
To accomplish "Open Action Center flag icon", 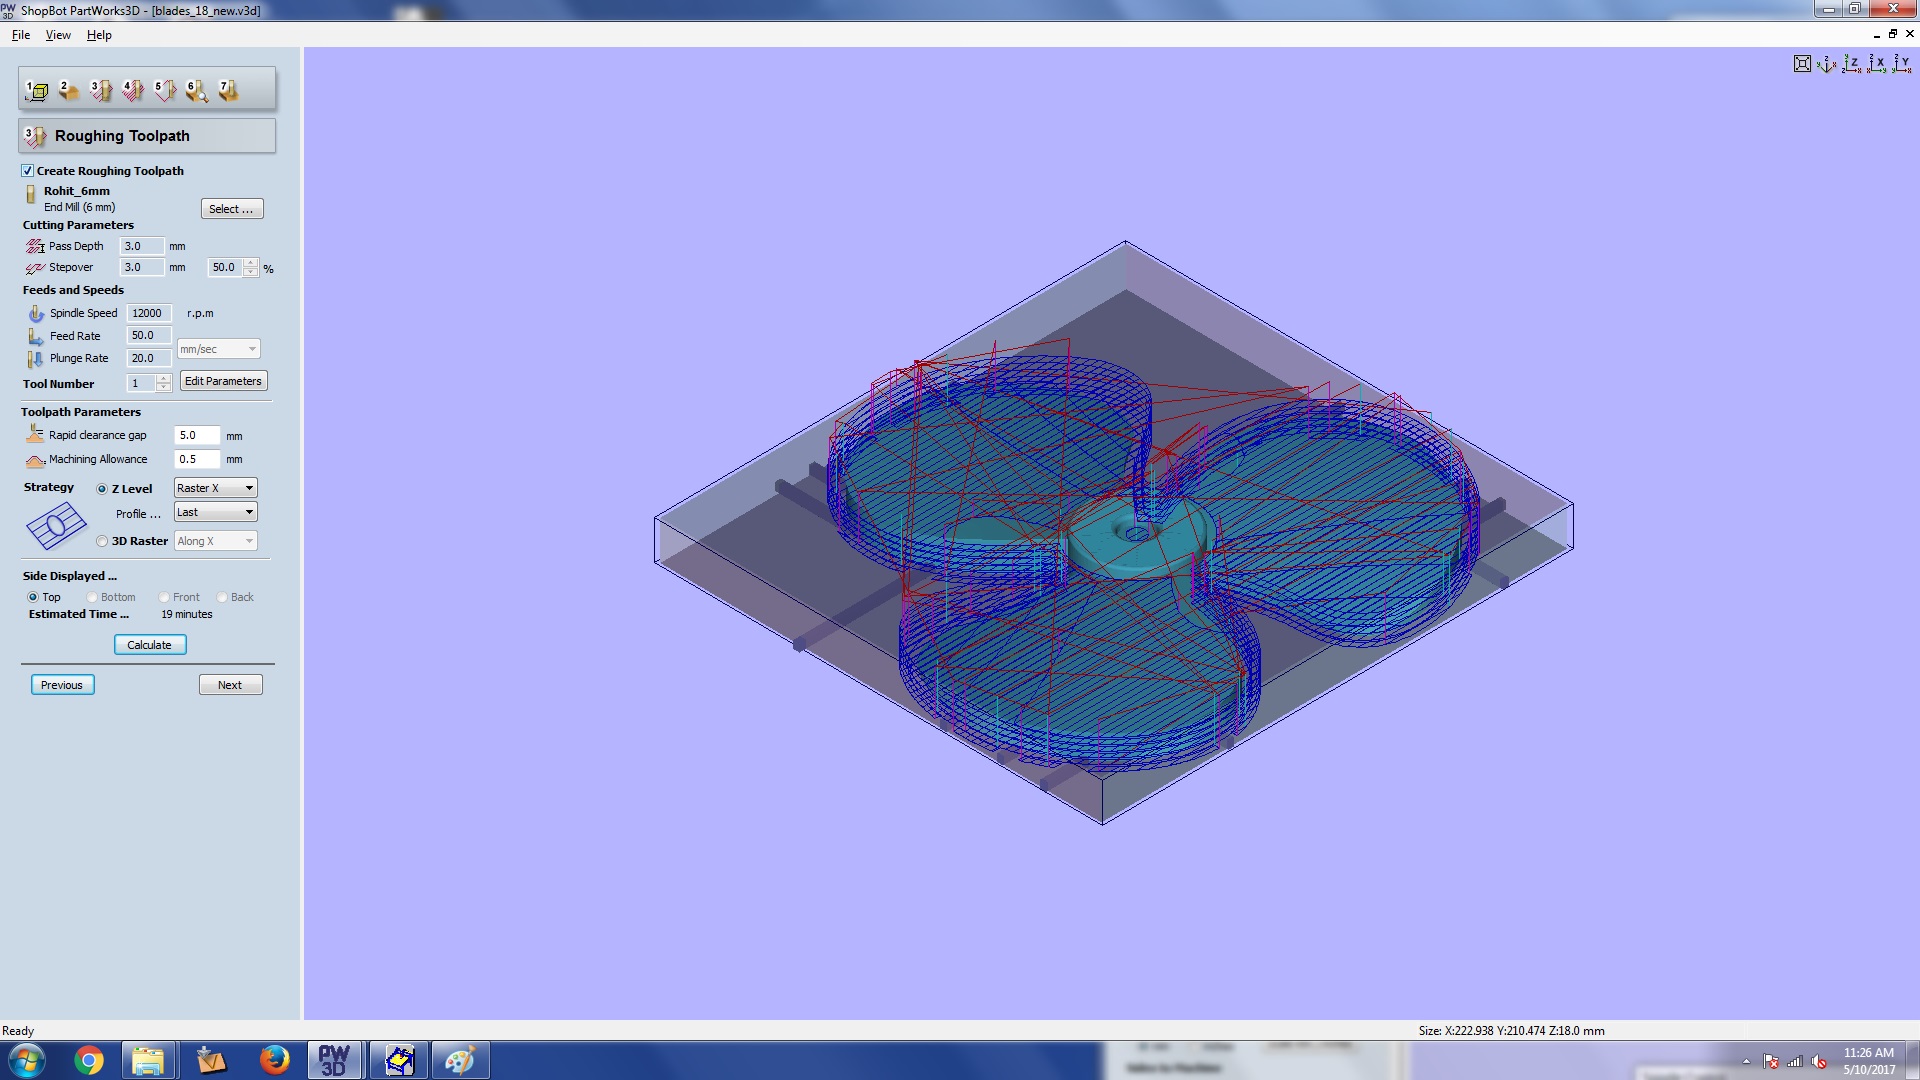I will pyautogui.click(x=1771, y=1062).
